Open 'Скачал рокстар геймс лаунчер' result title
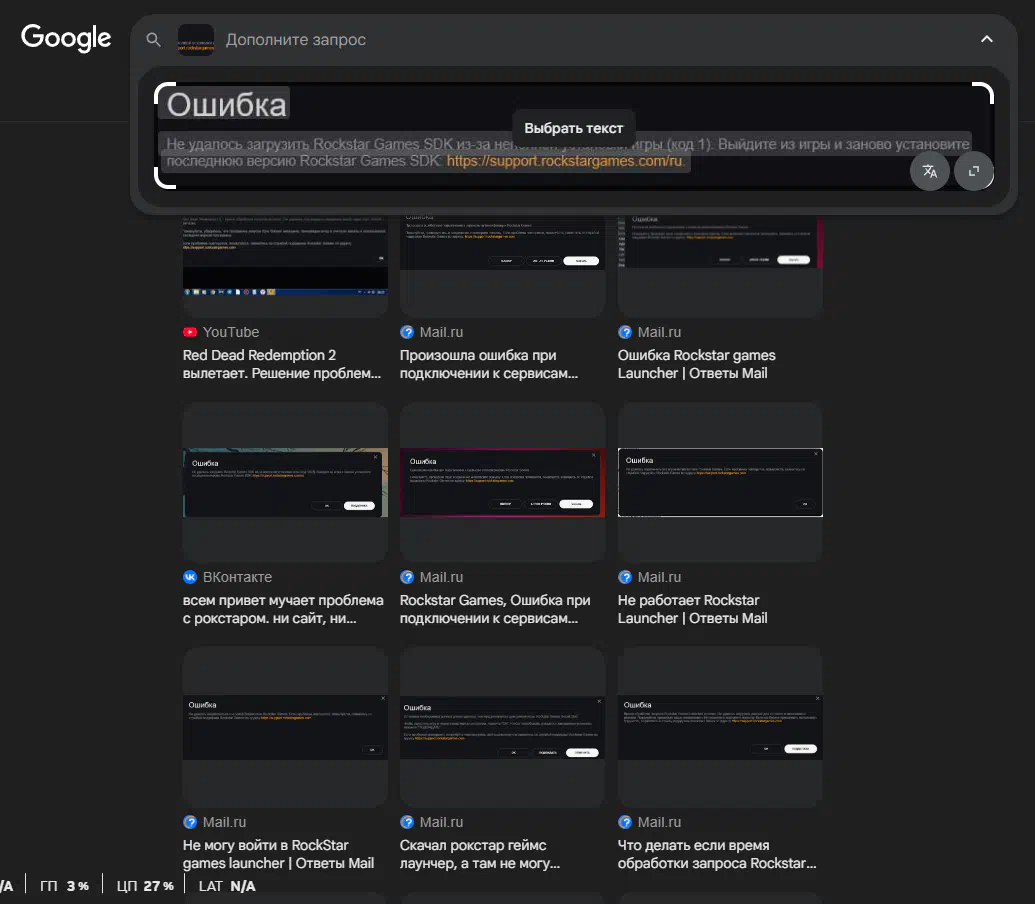 [480, 855]
